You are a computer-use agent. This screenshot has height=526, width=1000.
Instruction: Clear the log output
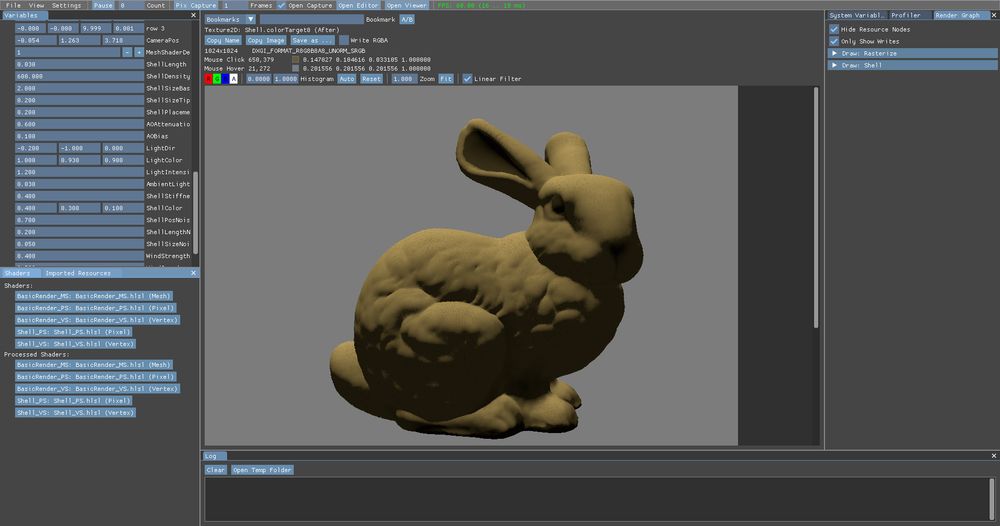click(x=216, y=470)
